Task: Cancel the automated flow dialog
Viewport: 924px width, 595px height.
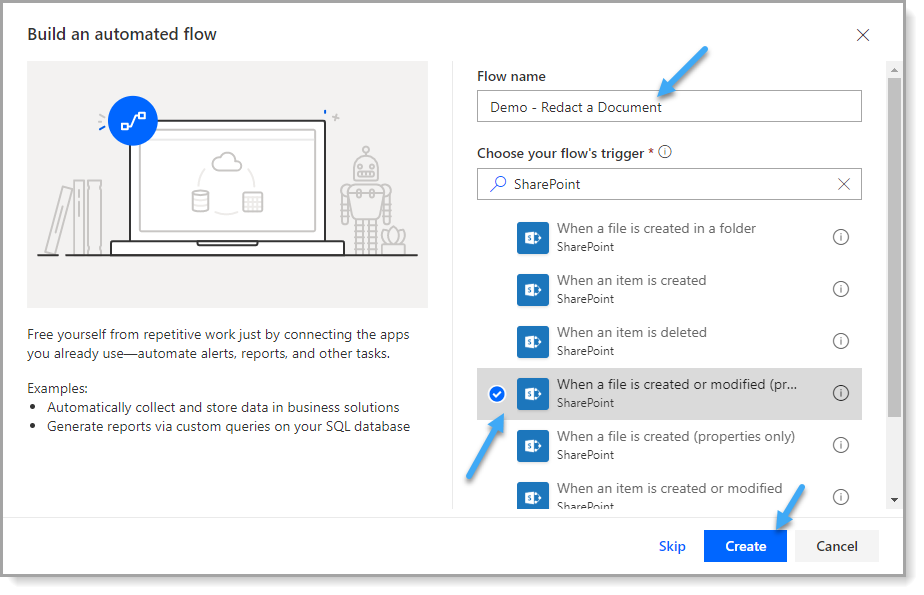Action: coord(836,546)
